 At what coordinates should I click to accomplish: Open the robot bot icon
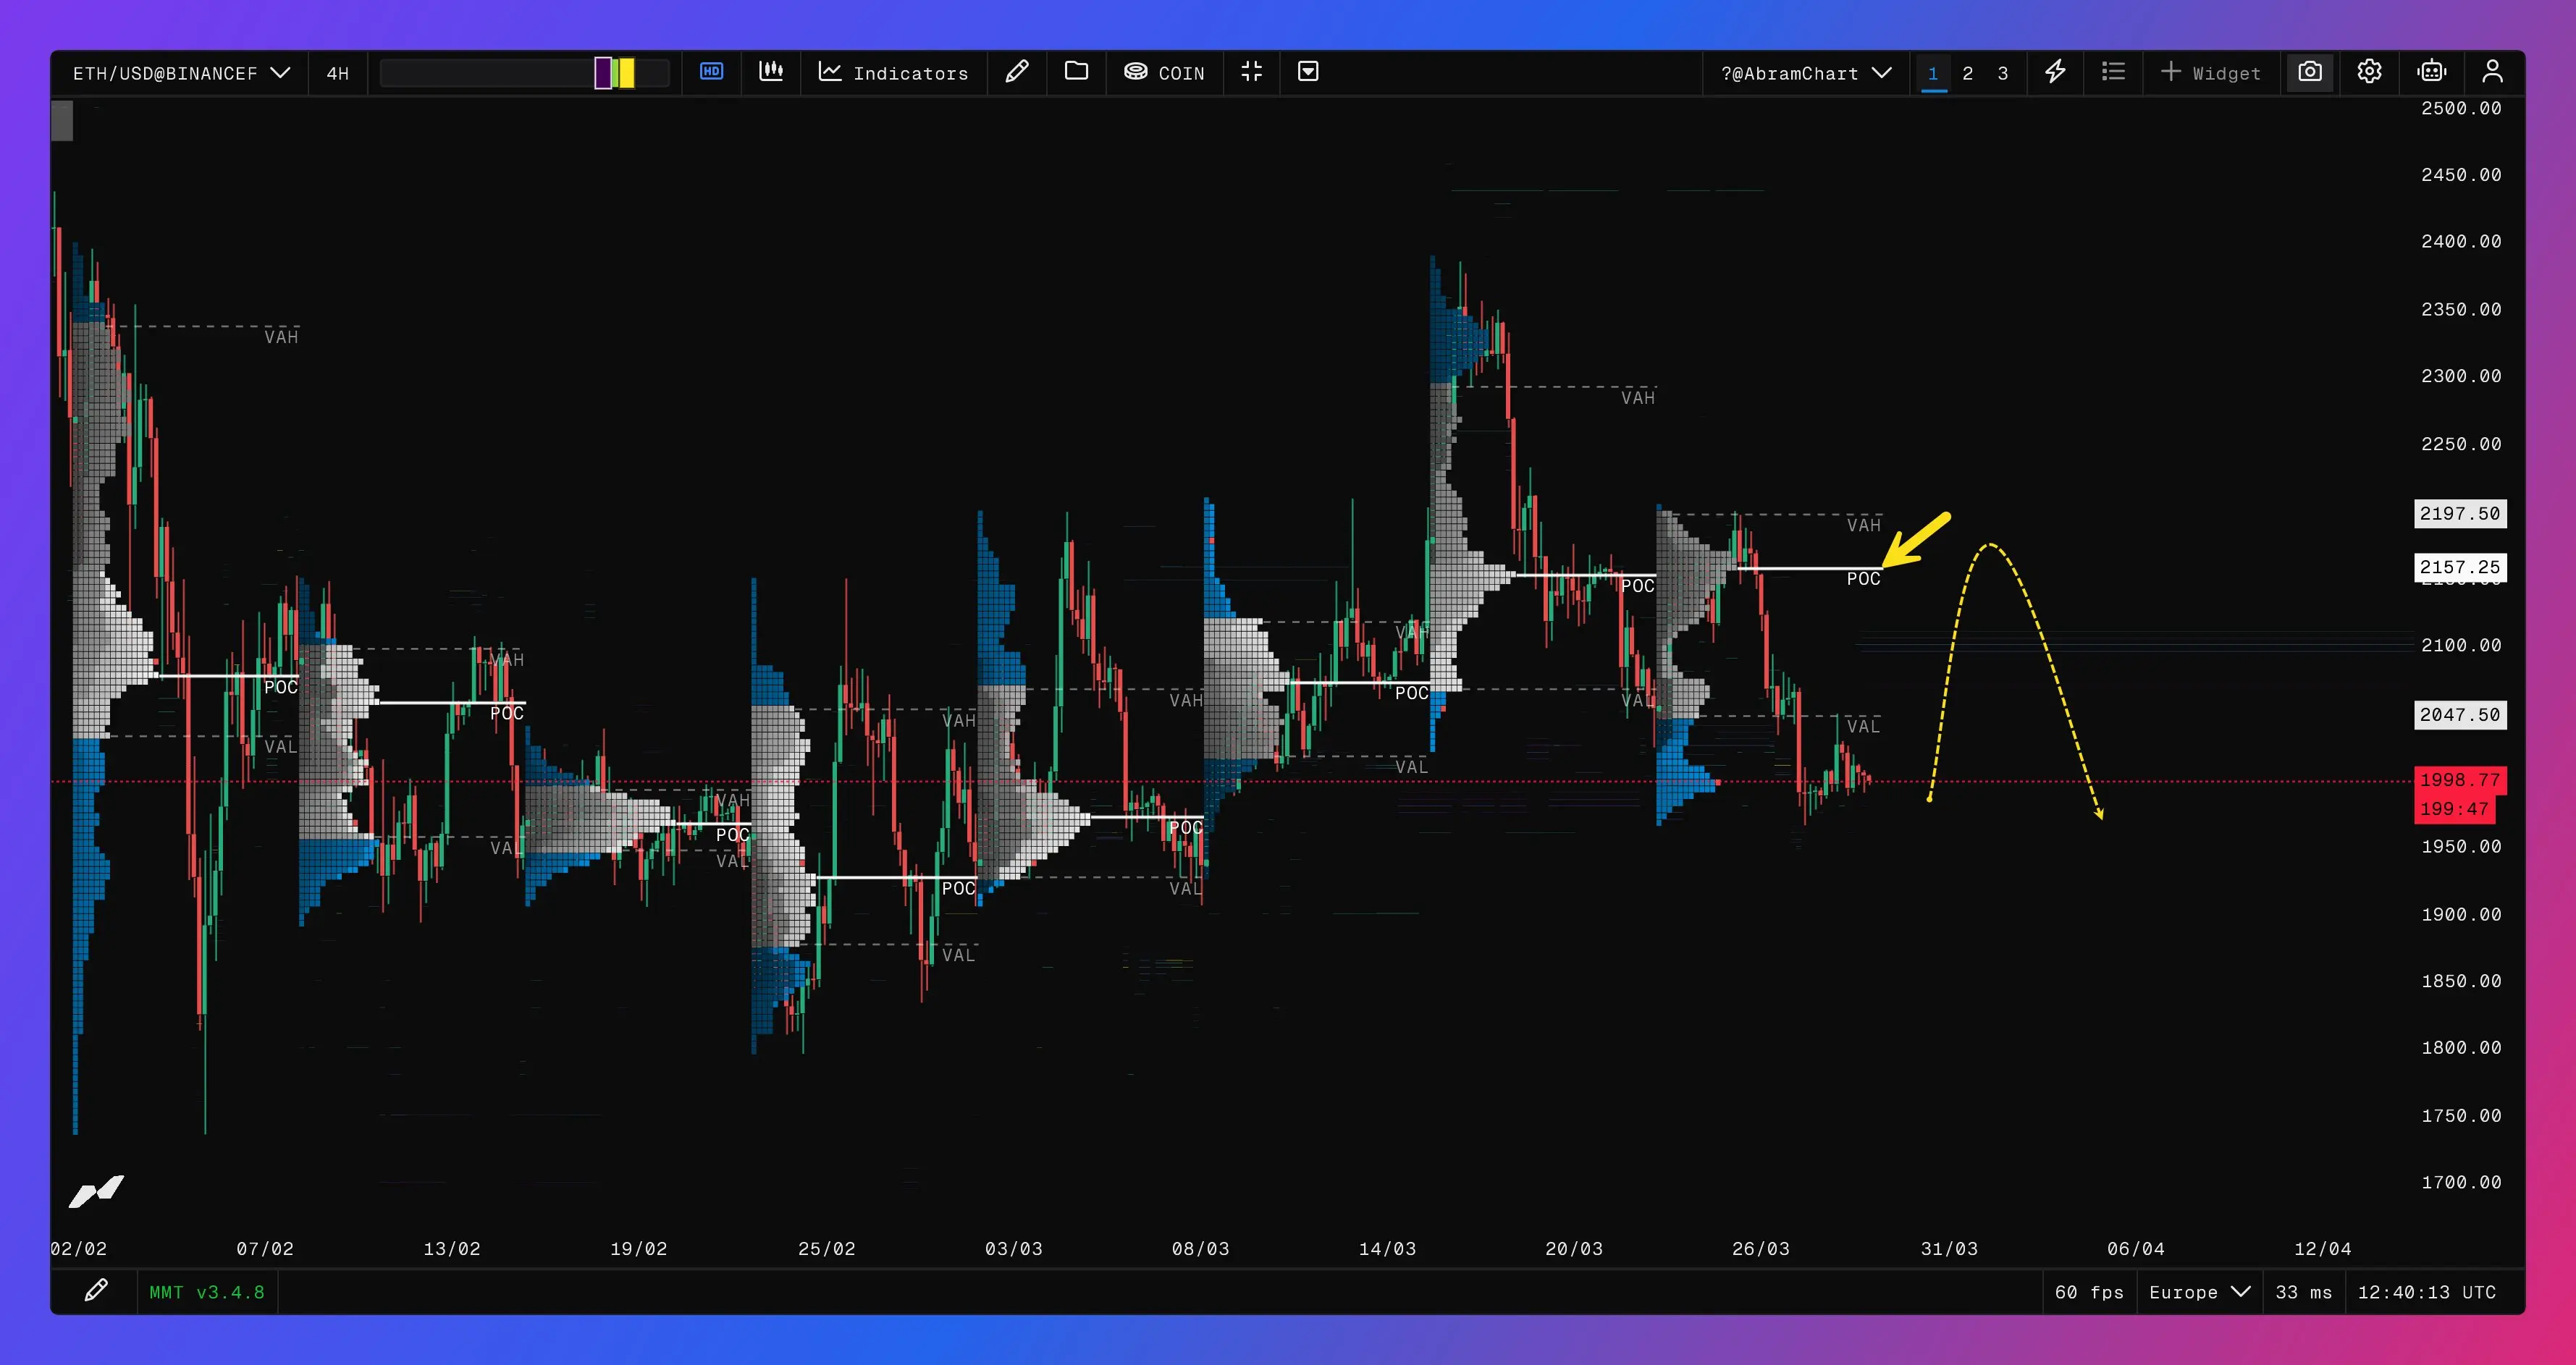tap(2431, 72)
